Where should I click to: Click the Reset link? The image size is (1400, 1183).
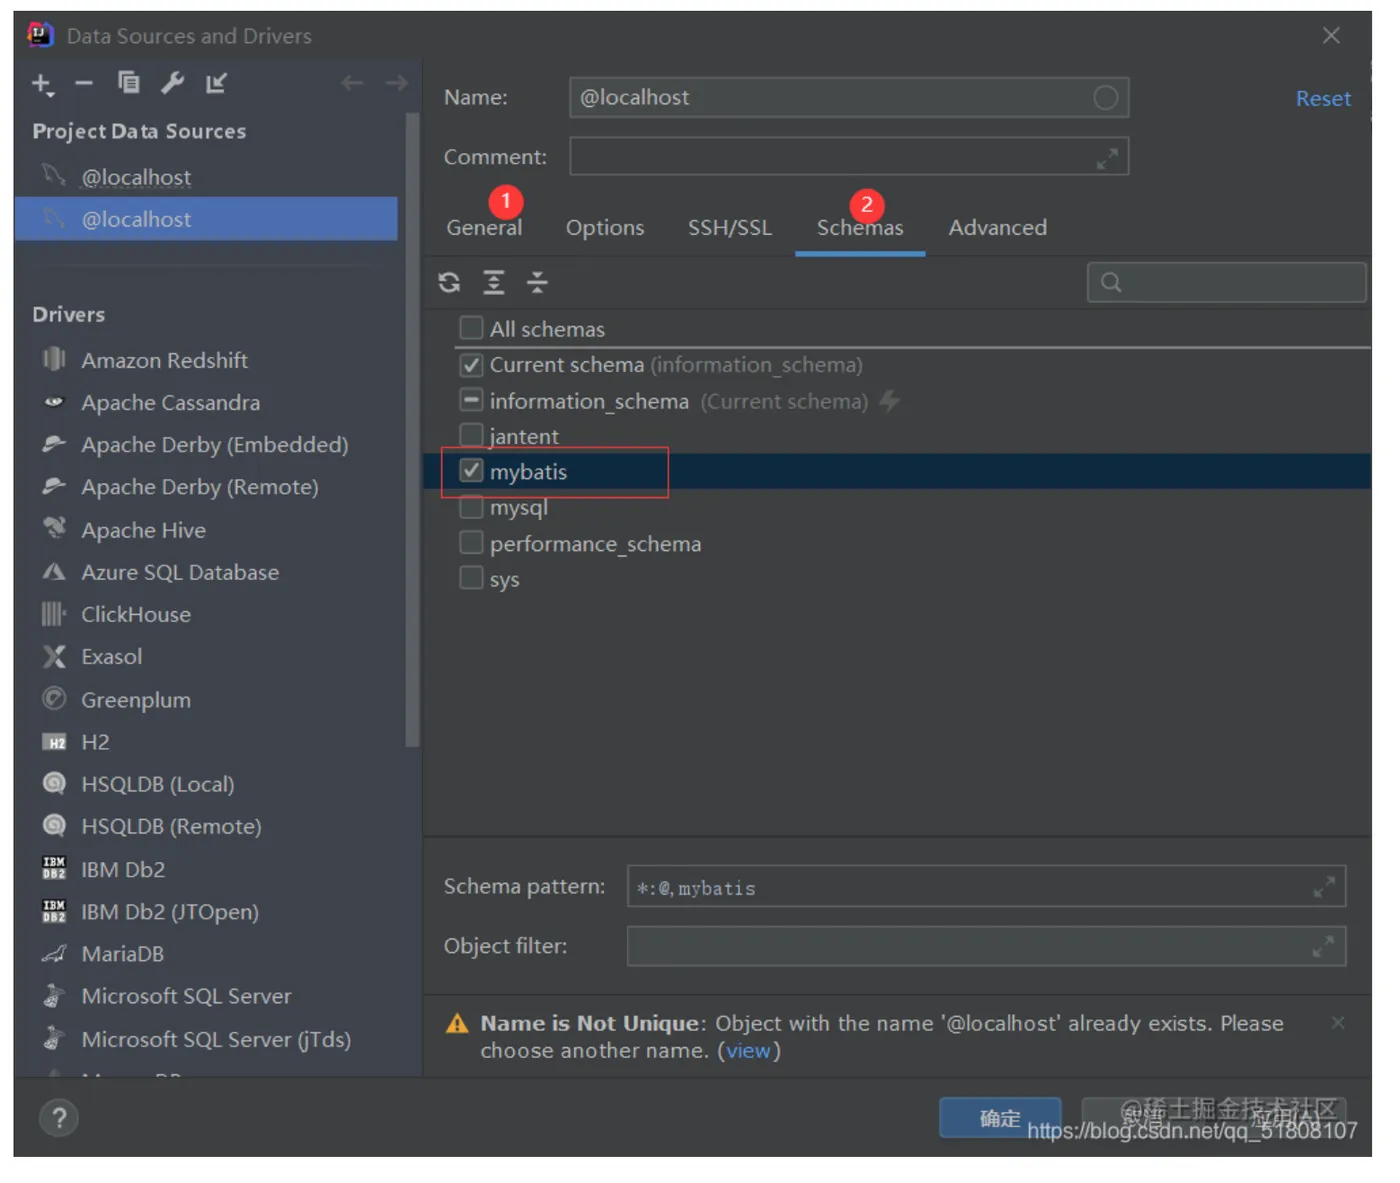click(1323, 99)
